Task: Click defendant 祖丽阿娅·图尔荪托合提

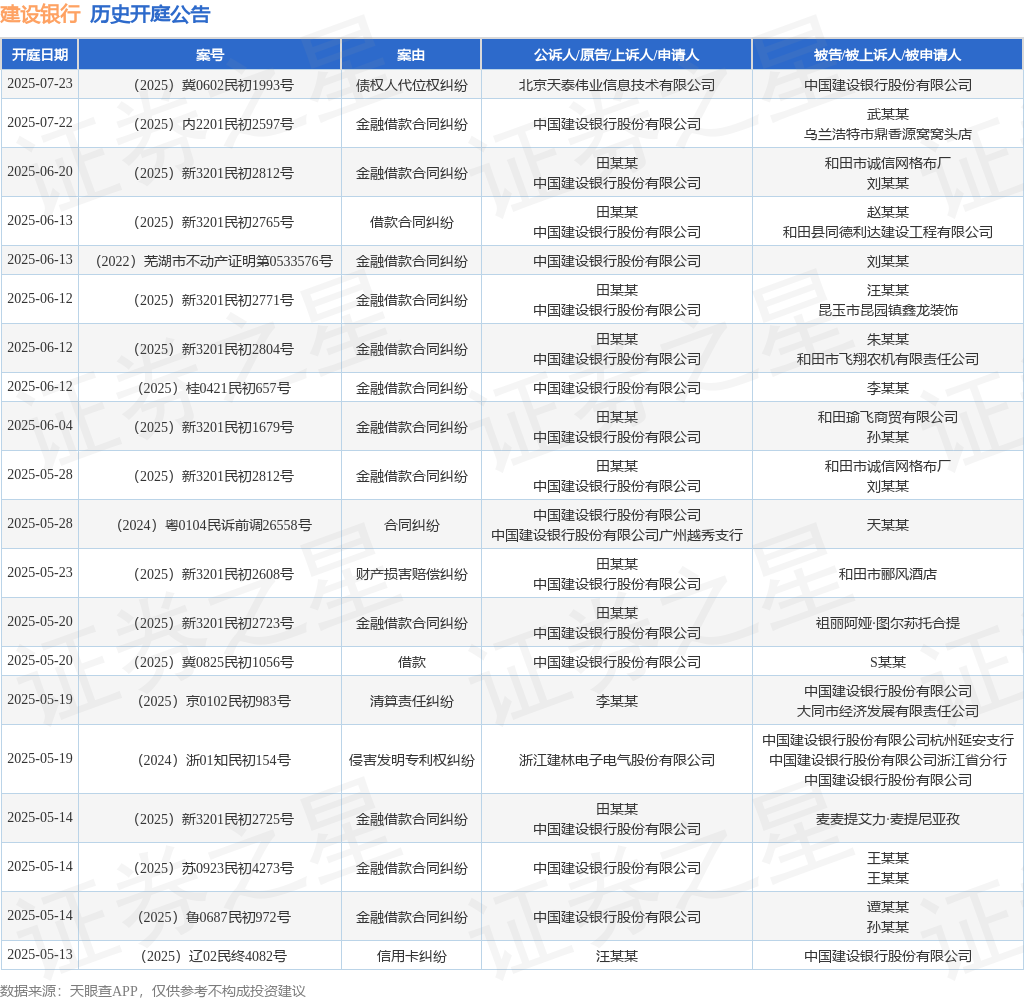Action: (888, 623)
